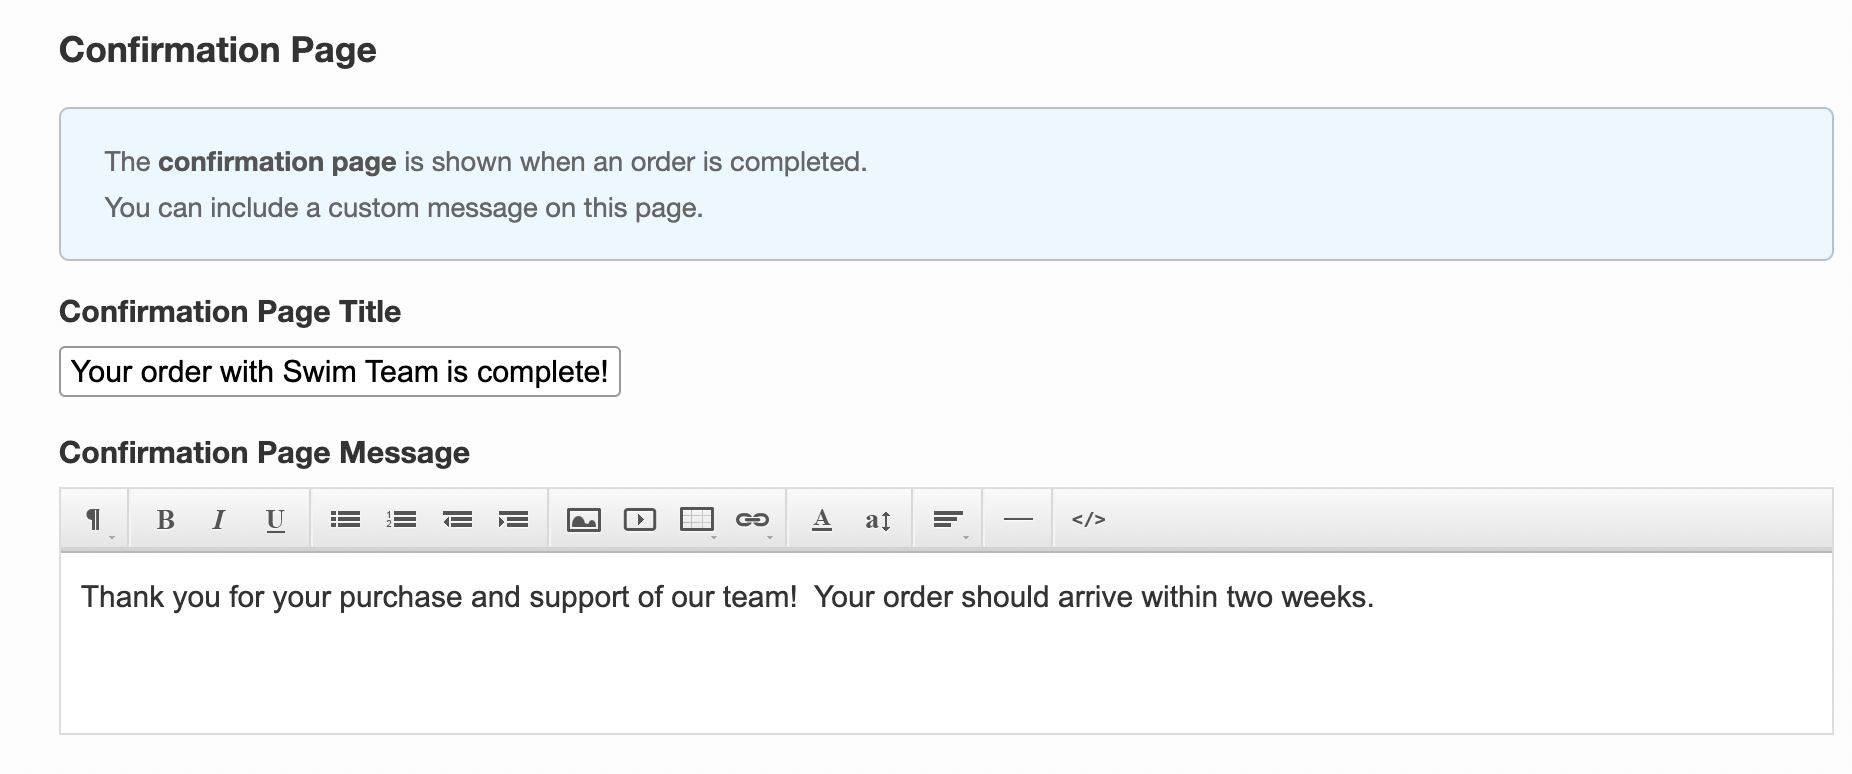Insert an unordered bullet list
The image size is (1852, 774).
(x=346, y=519)
